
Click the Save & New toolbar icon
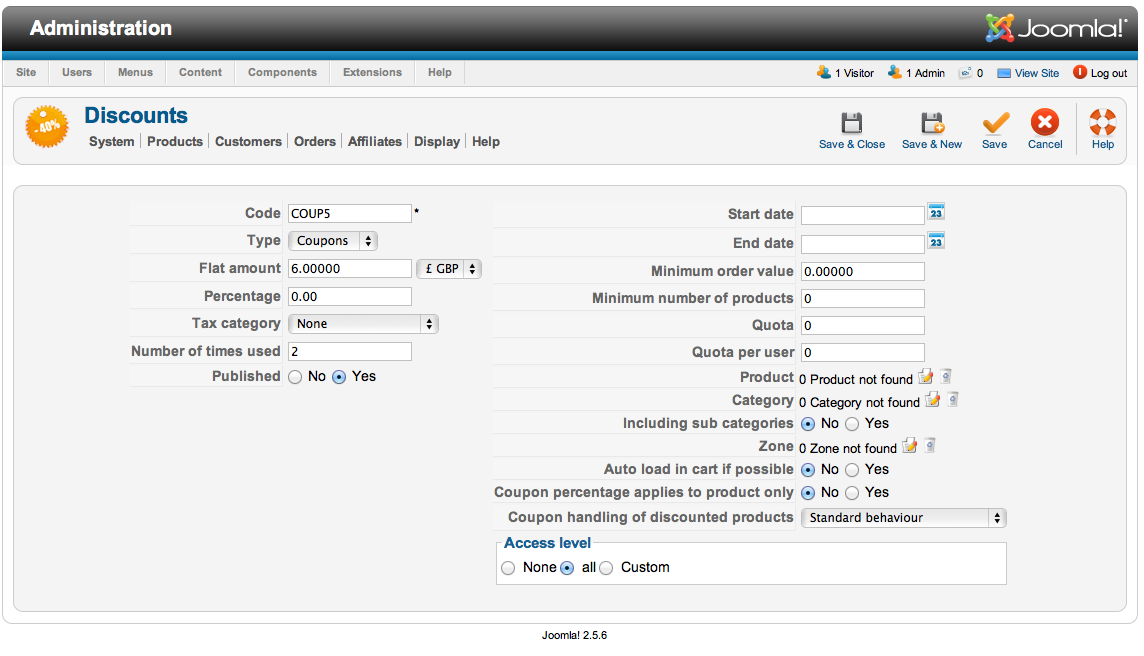[x=931, y=124]
